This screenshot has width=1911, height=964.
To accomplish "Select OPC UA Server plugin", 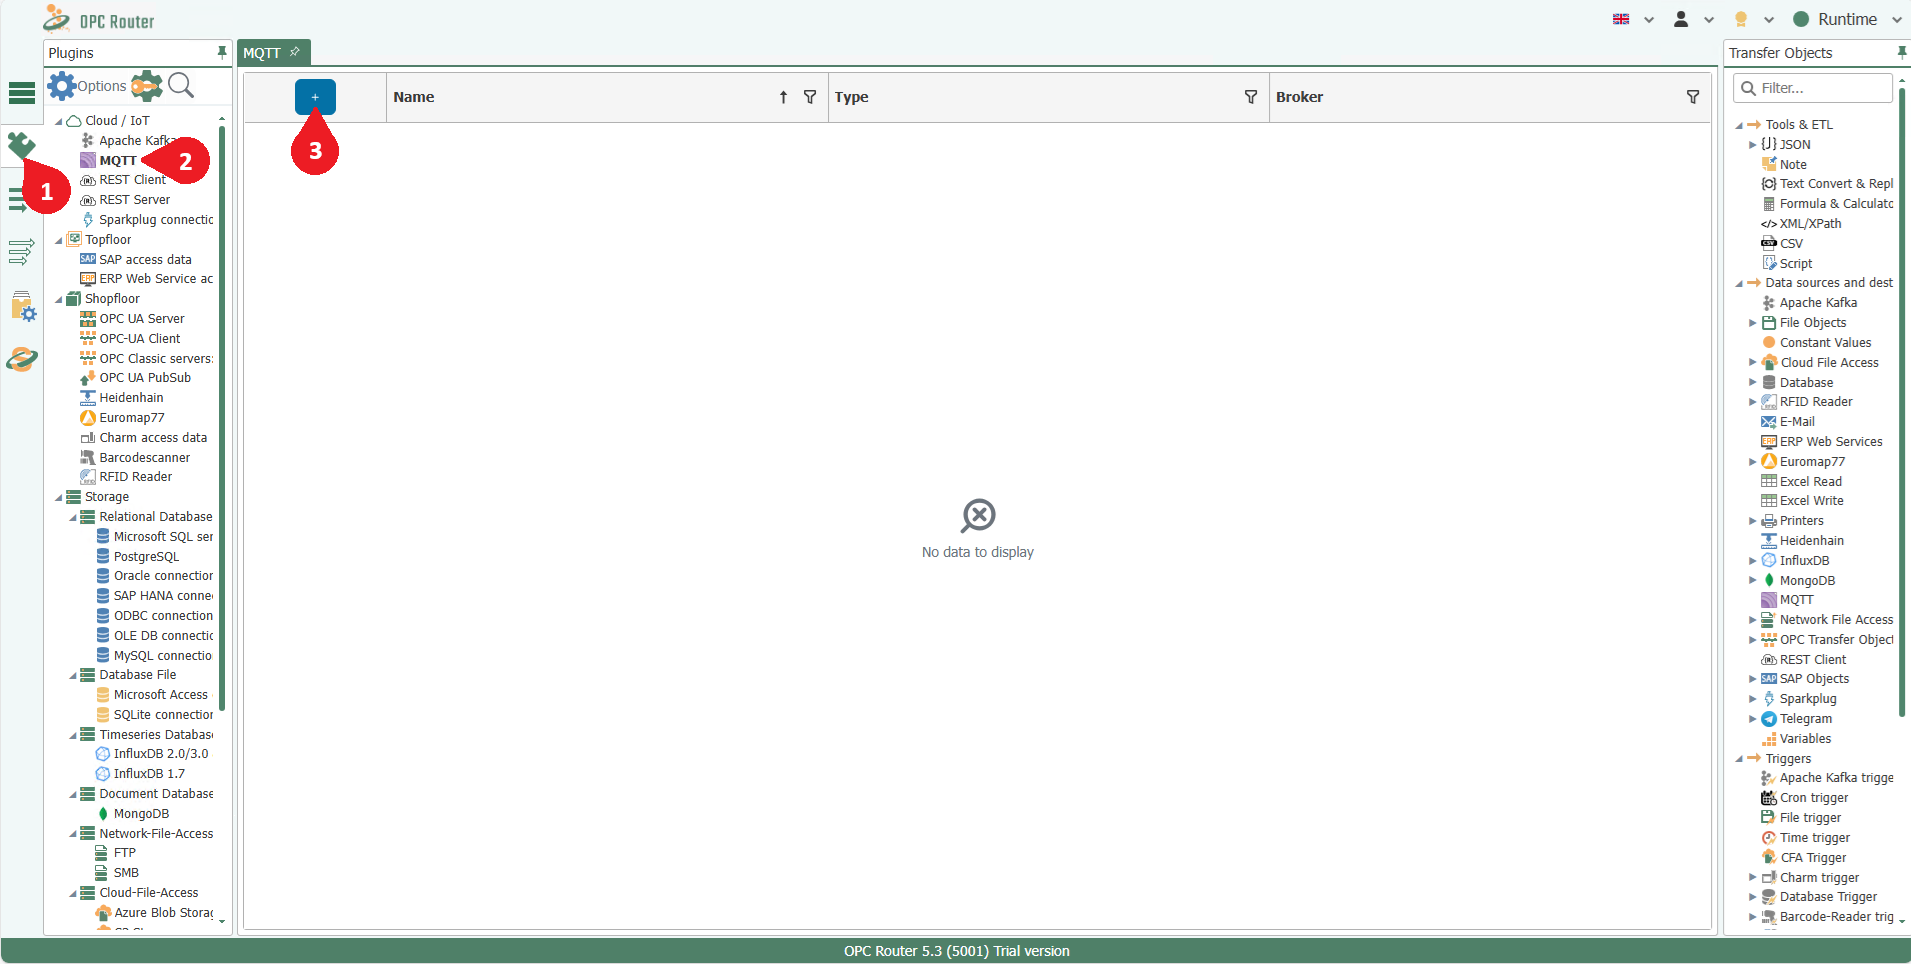I will (142, 319).
